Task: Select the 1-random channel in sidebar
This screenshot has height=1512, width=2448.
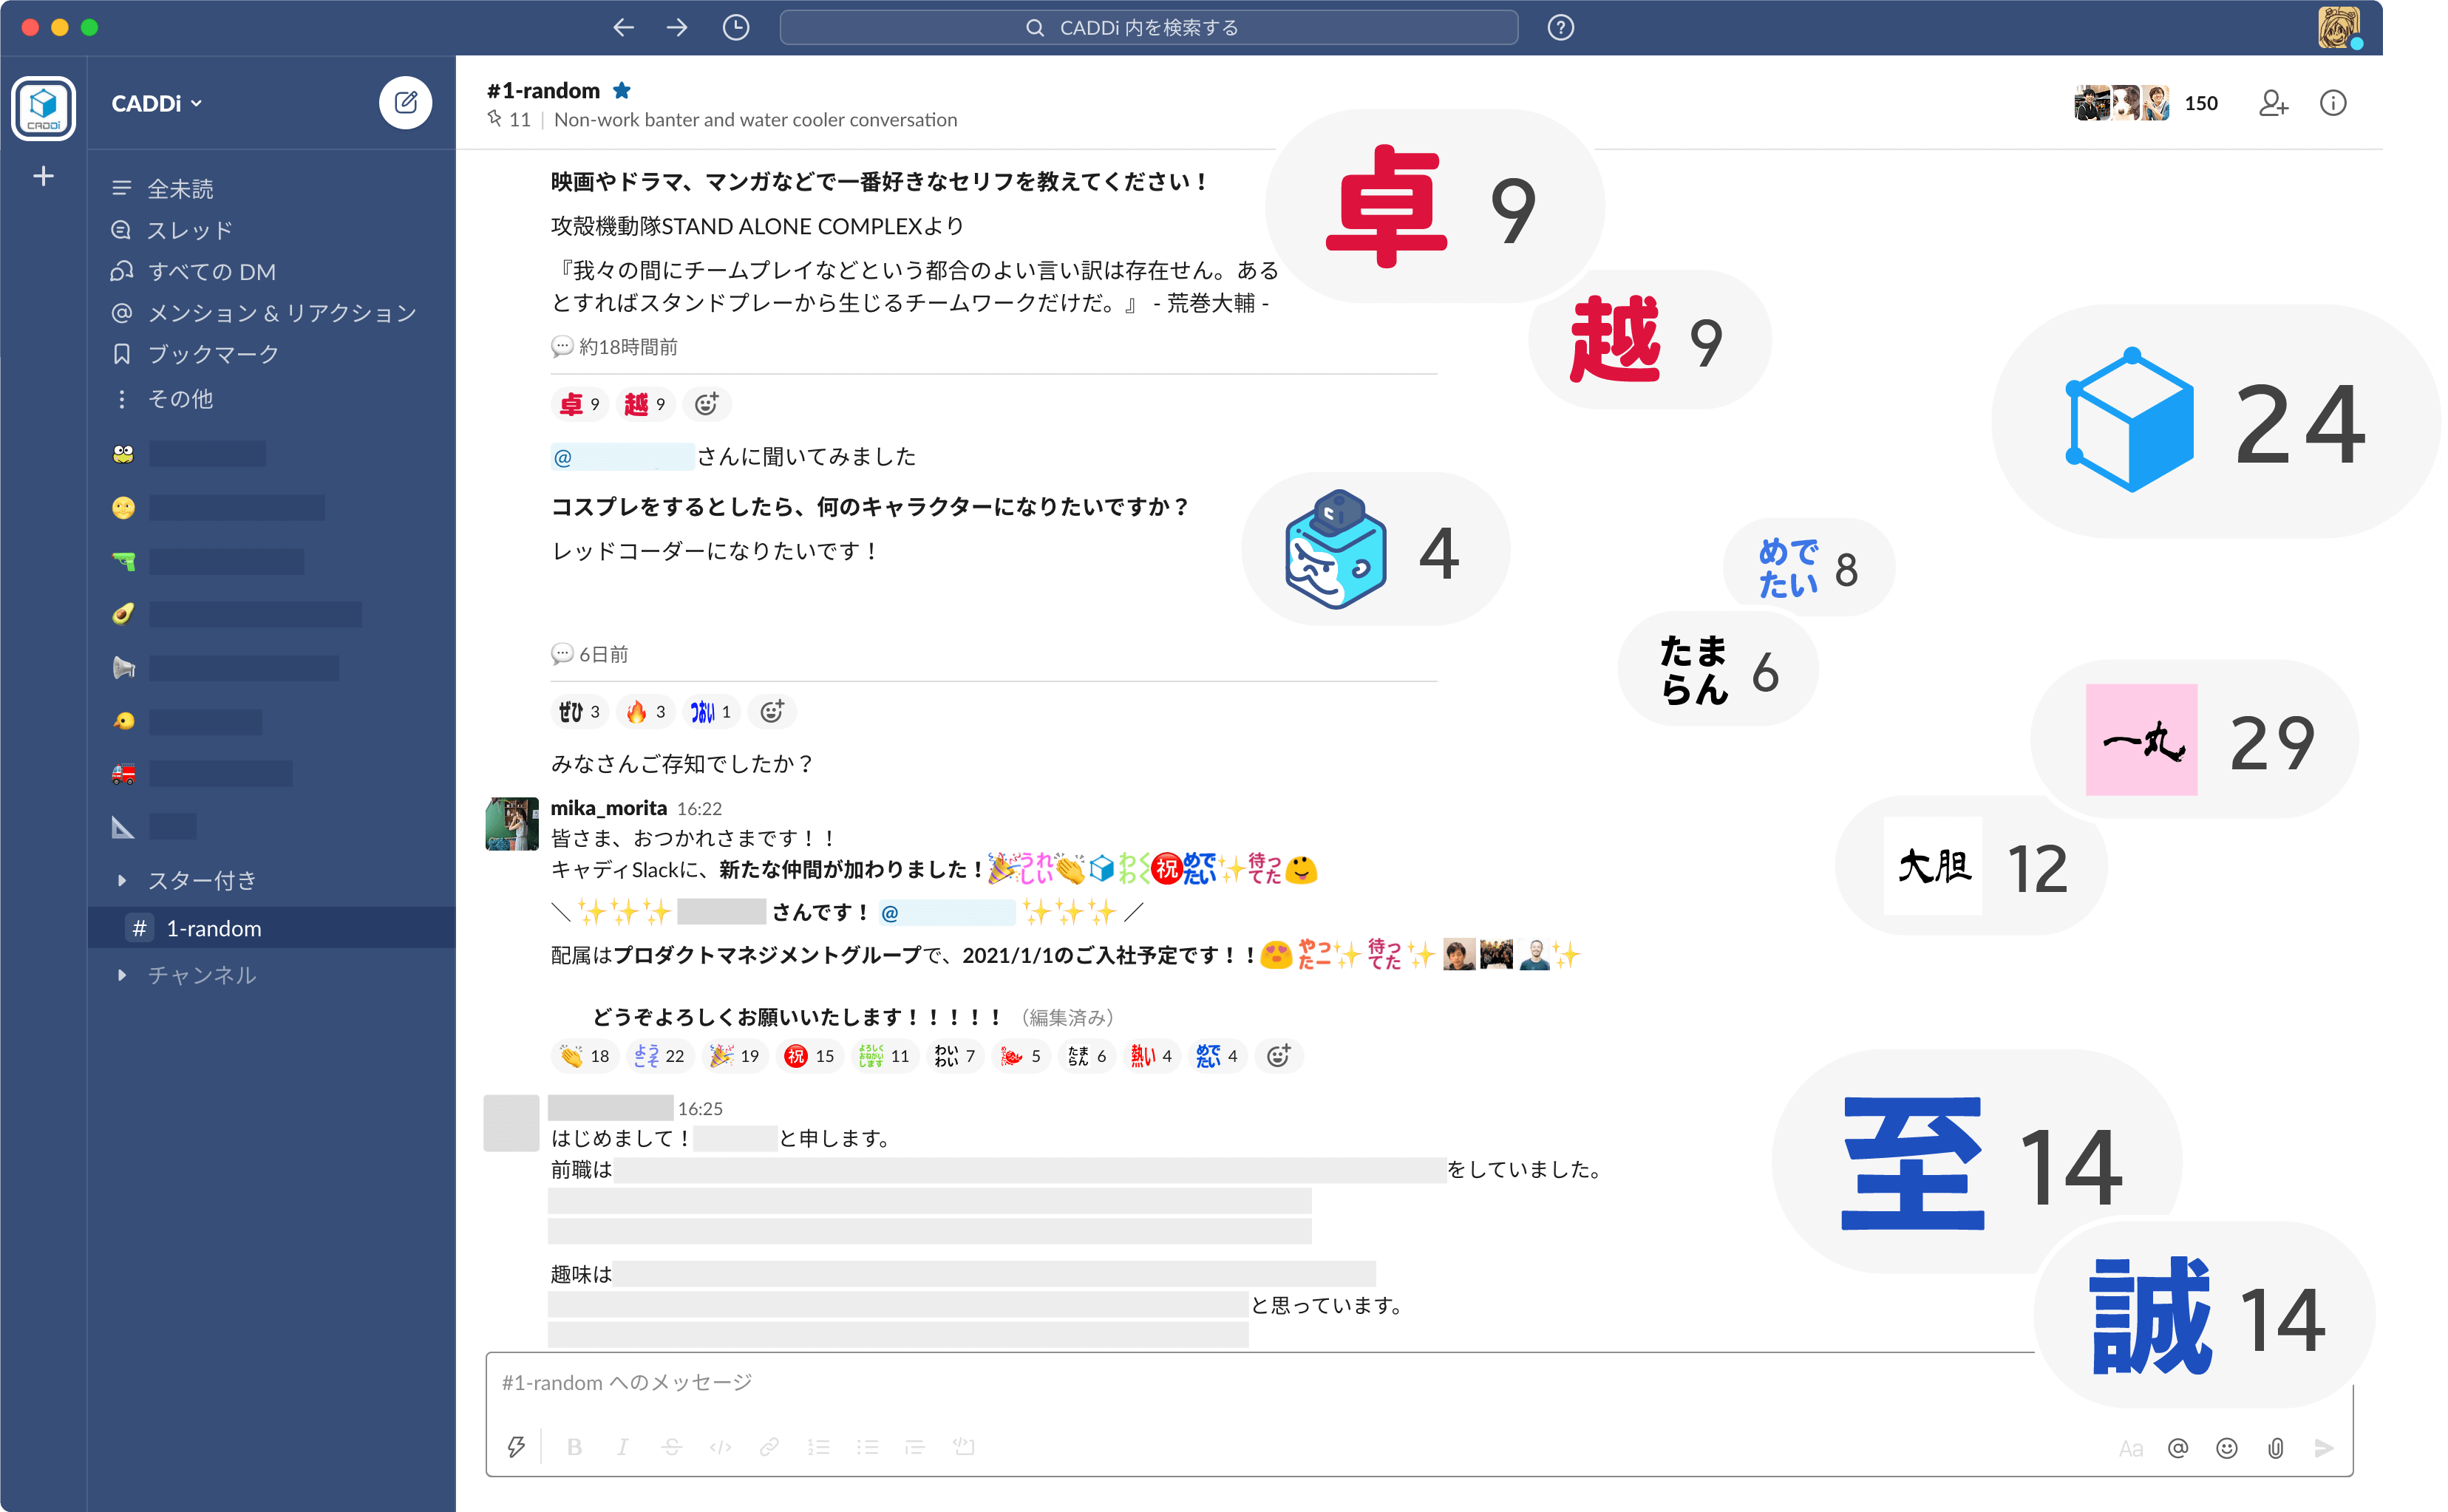Action: 271,928
